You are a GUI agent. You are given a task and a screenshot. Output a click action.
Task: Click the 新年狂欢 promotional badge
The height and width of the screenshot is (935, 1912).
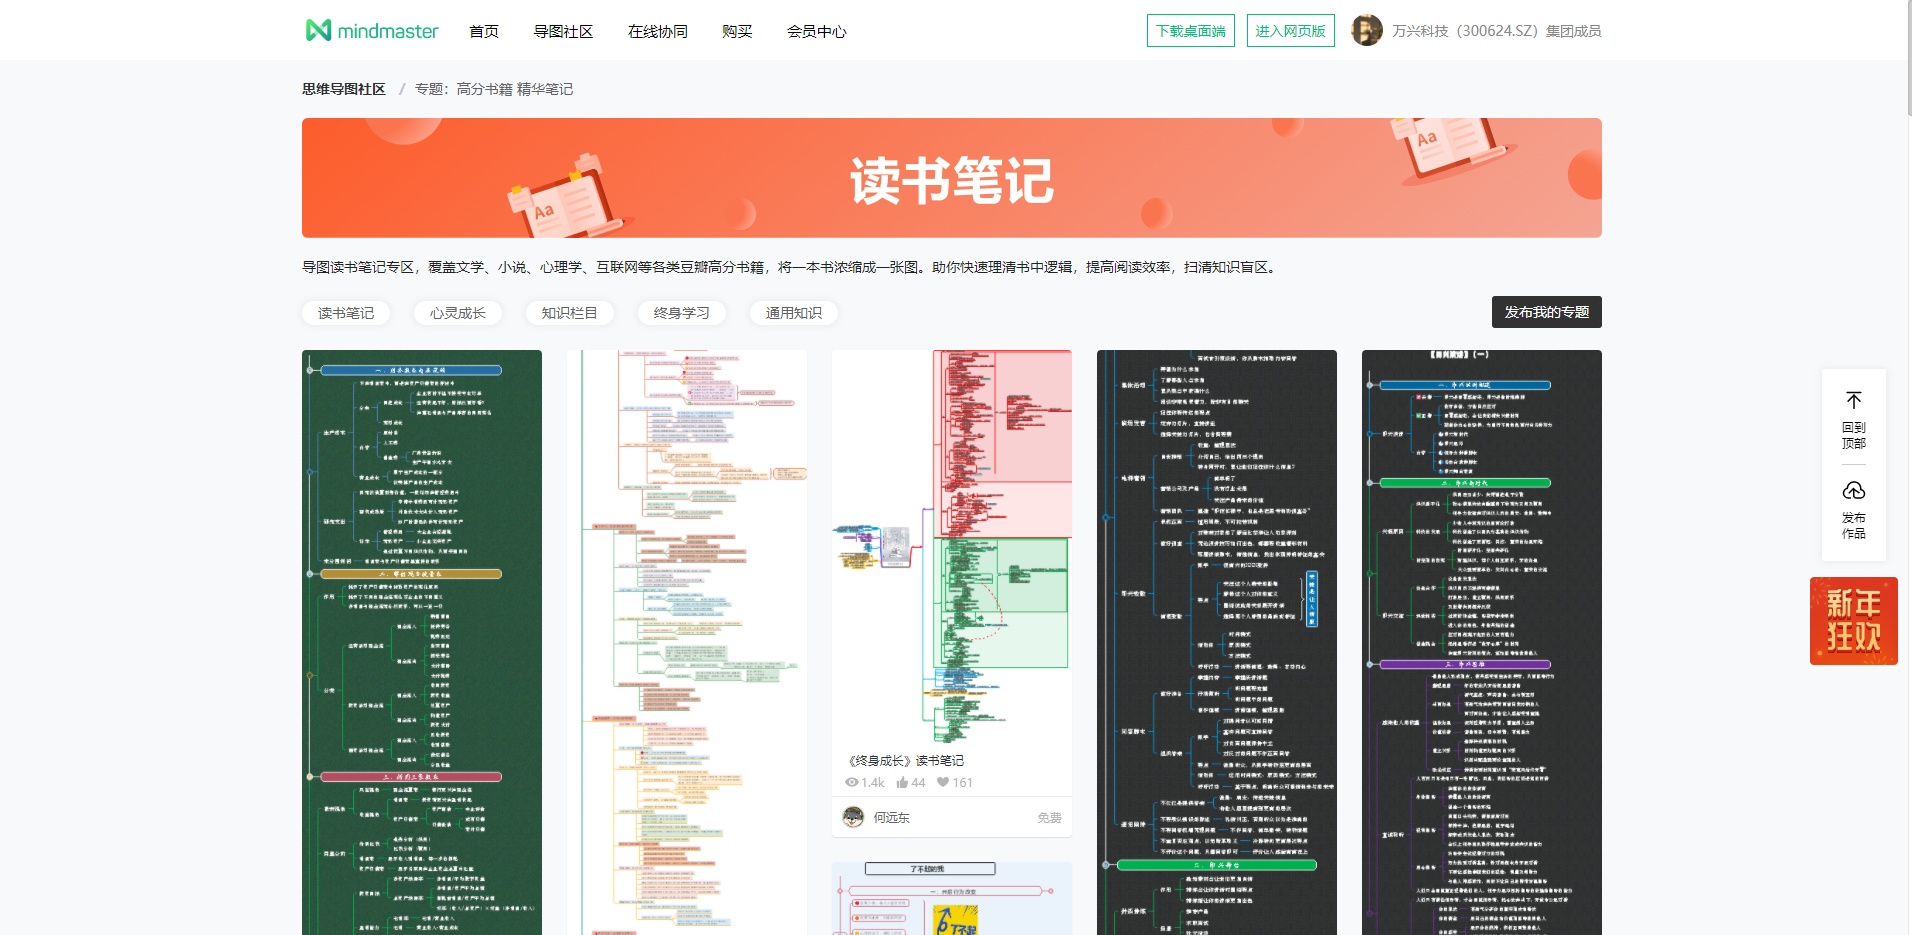point(1852,620)
